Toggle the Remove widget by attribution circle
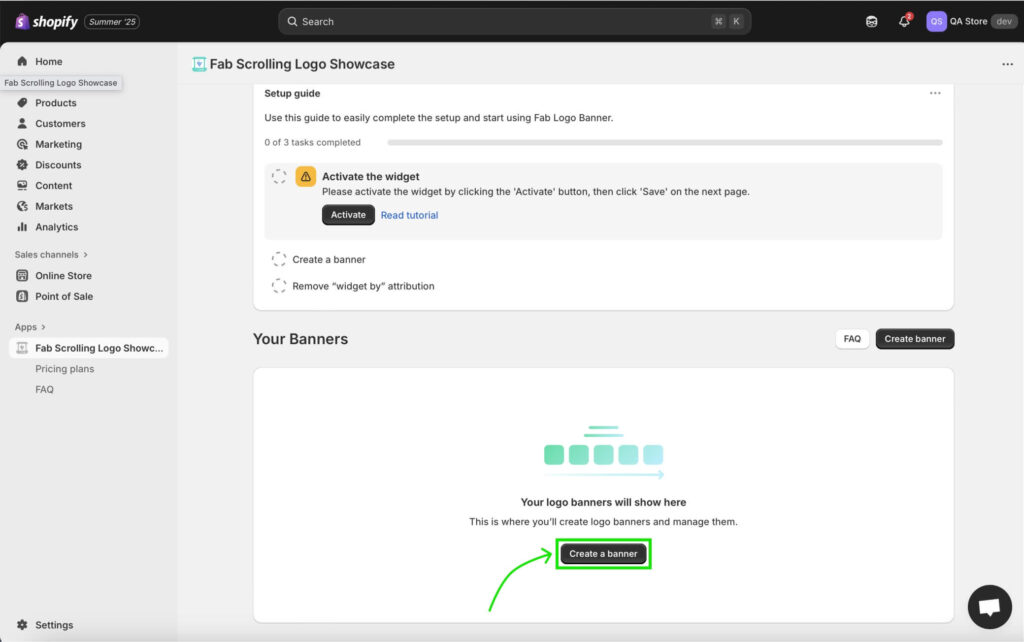This screenshot has height=642, width=1024. [x=279, y=286]
